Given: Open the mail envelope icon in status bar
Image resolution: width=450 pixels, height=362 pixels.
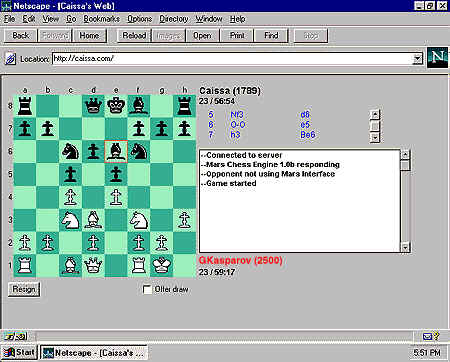Looking at the screenshot, I should [427, 336].
